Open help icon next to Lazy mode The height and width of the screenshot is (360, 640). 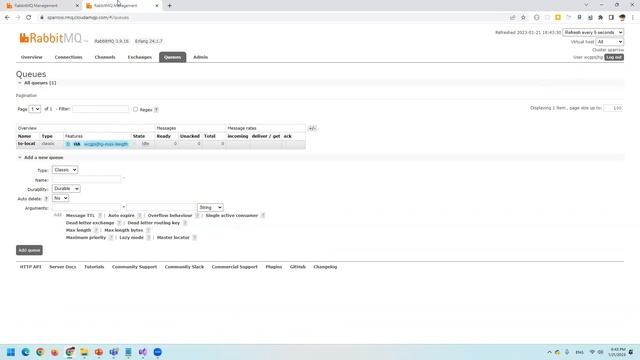[149, 238]
